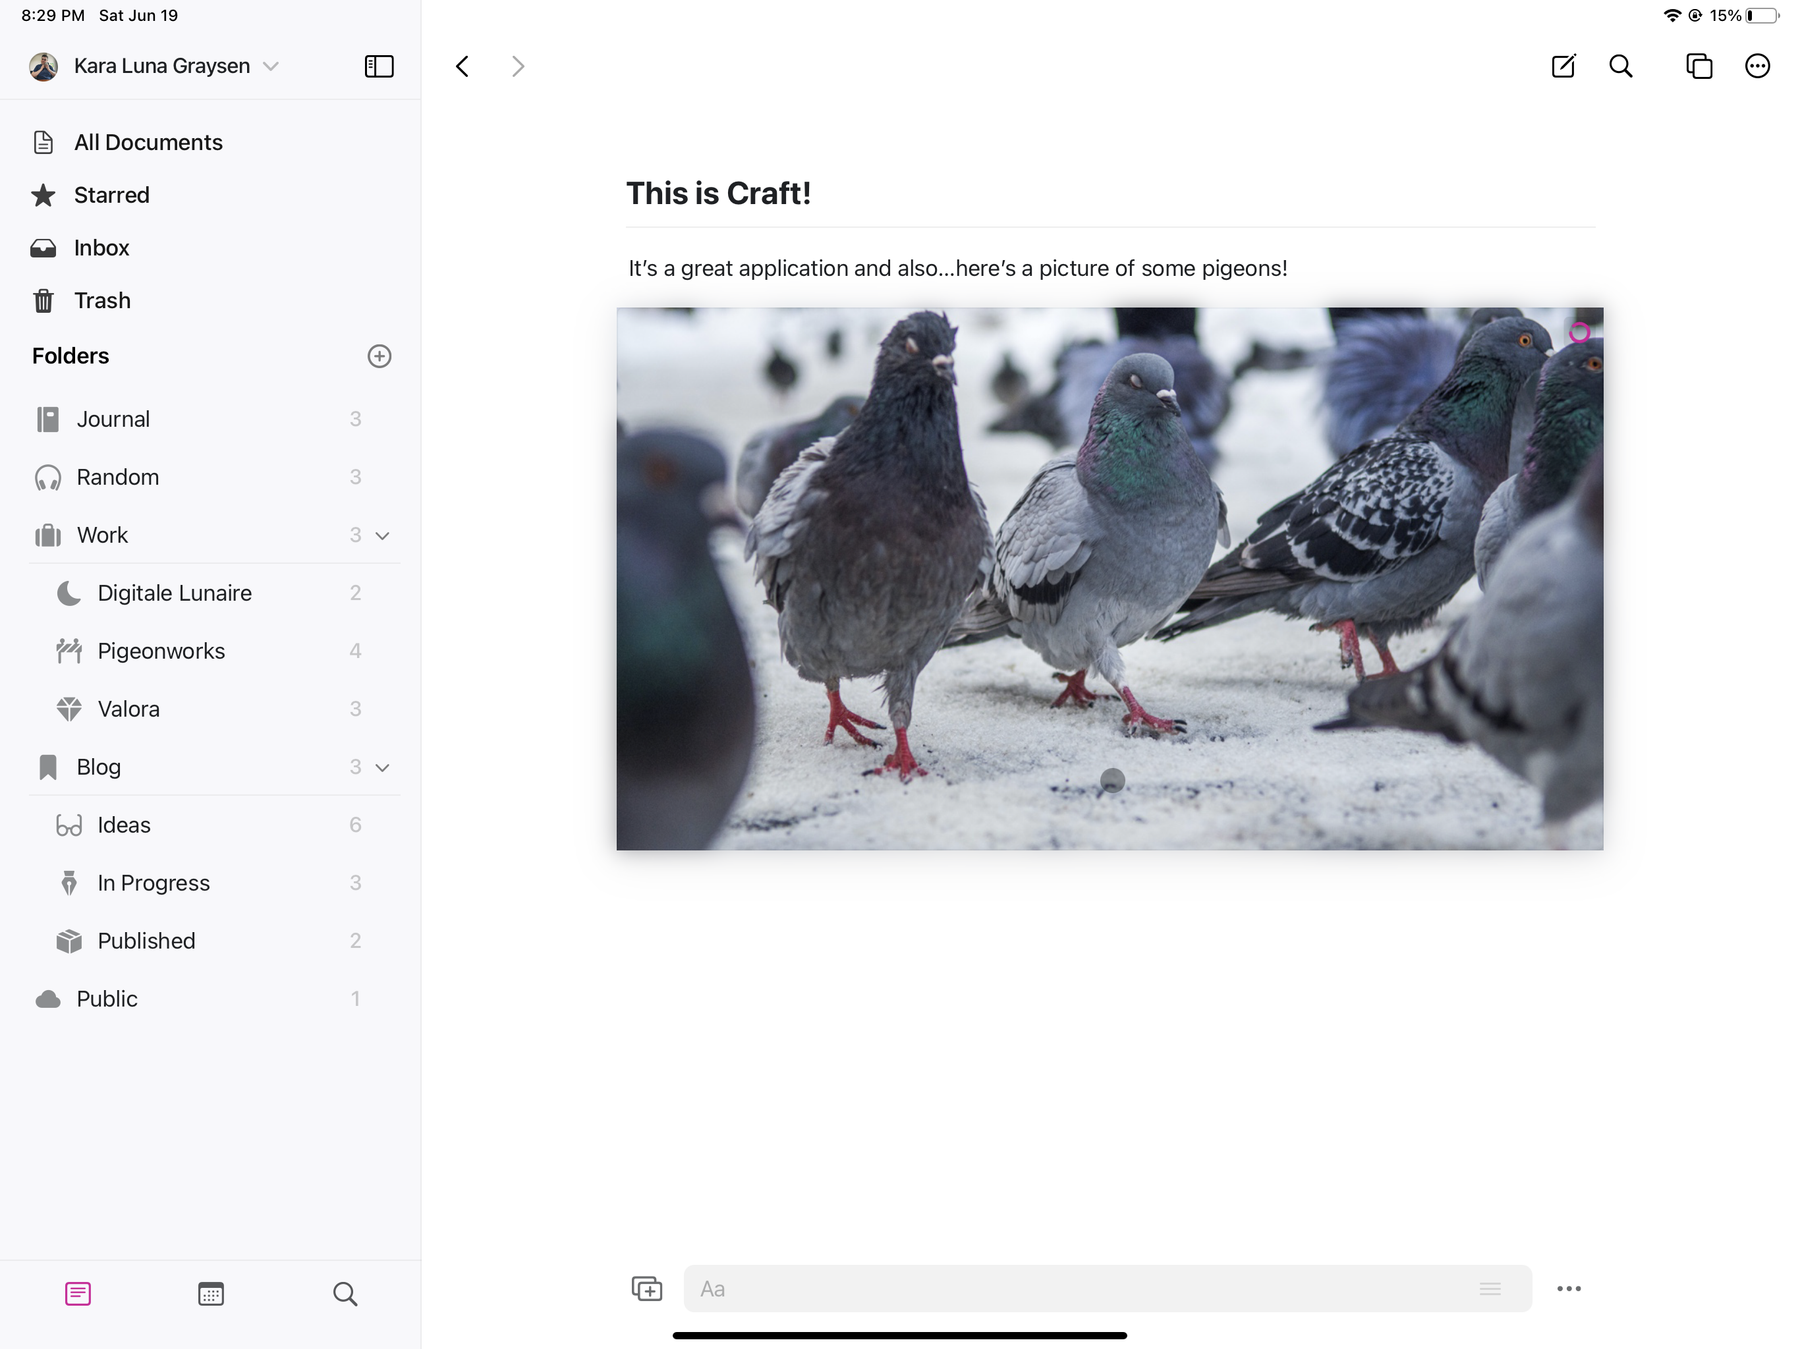Image resolution: width=1800 pixels, height=1349 pixels.
Task: Add a new folder with plus icon
Action: (x=379, y=356)
